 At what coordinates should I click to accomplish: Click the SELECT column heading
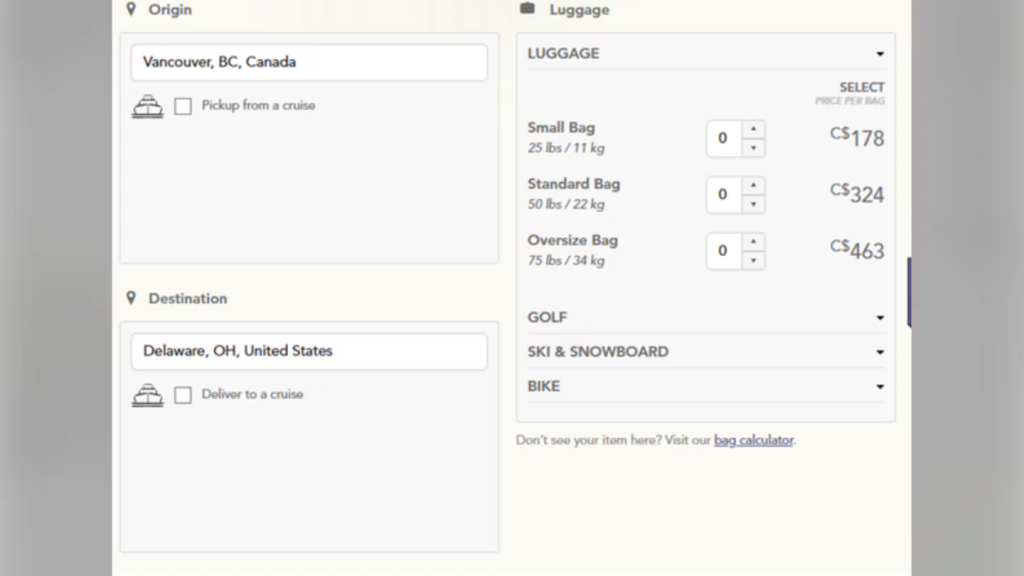point(861,88)
